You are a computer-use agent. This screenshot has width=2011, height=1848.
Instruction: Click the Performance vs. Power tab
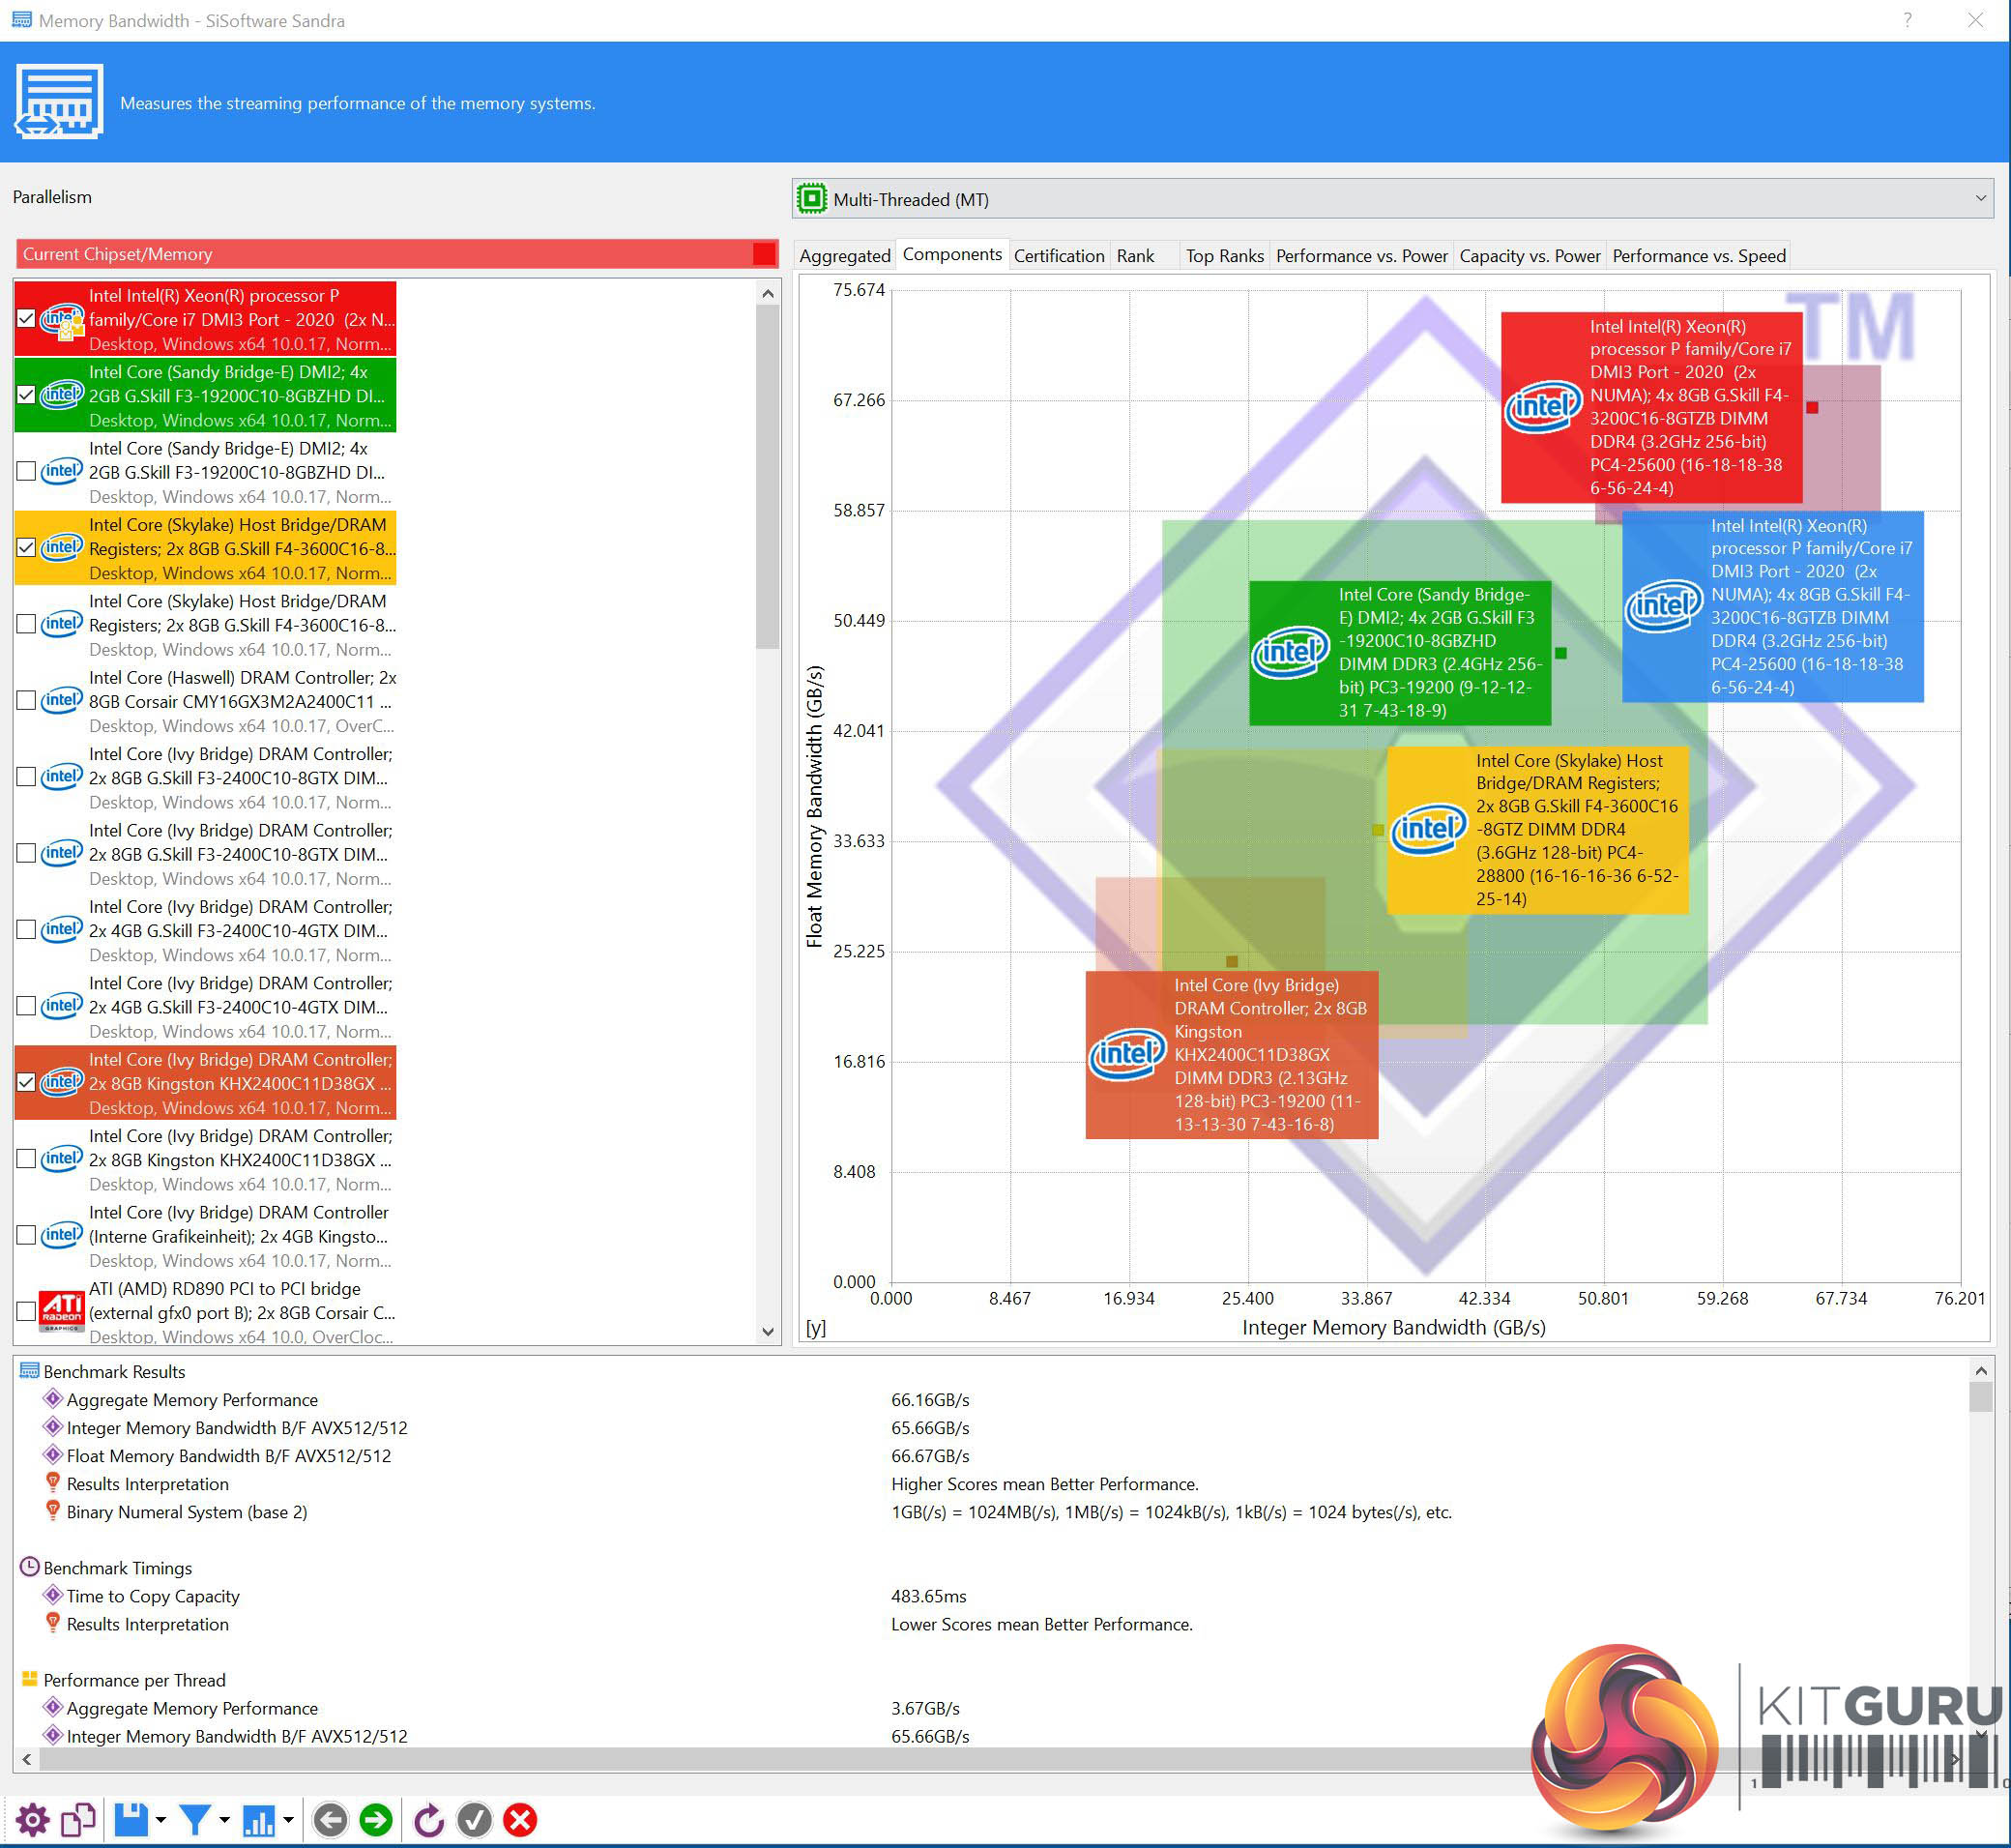click(x=1361, y=256)
